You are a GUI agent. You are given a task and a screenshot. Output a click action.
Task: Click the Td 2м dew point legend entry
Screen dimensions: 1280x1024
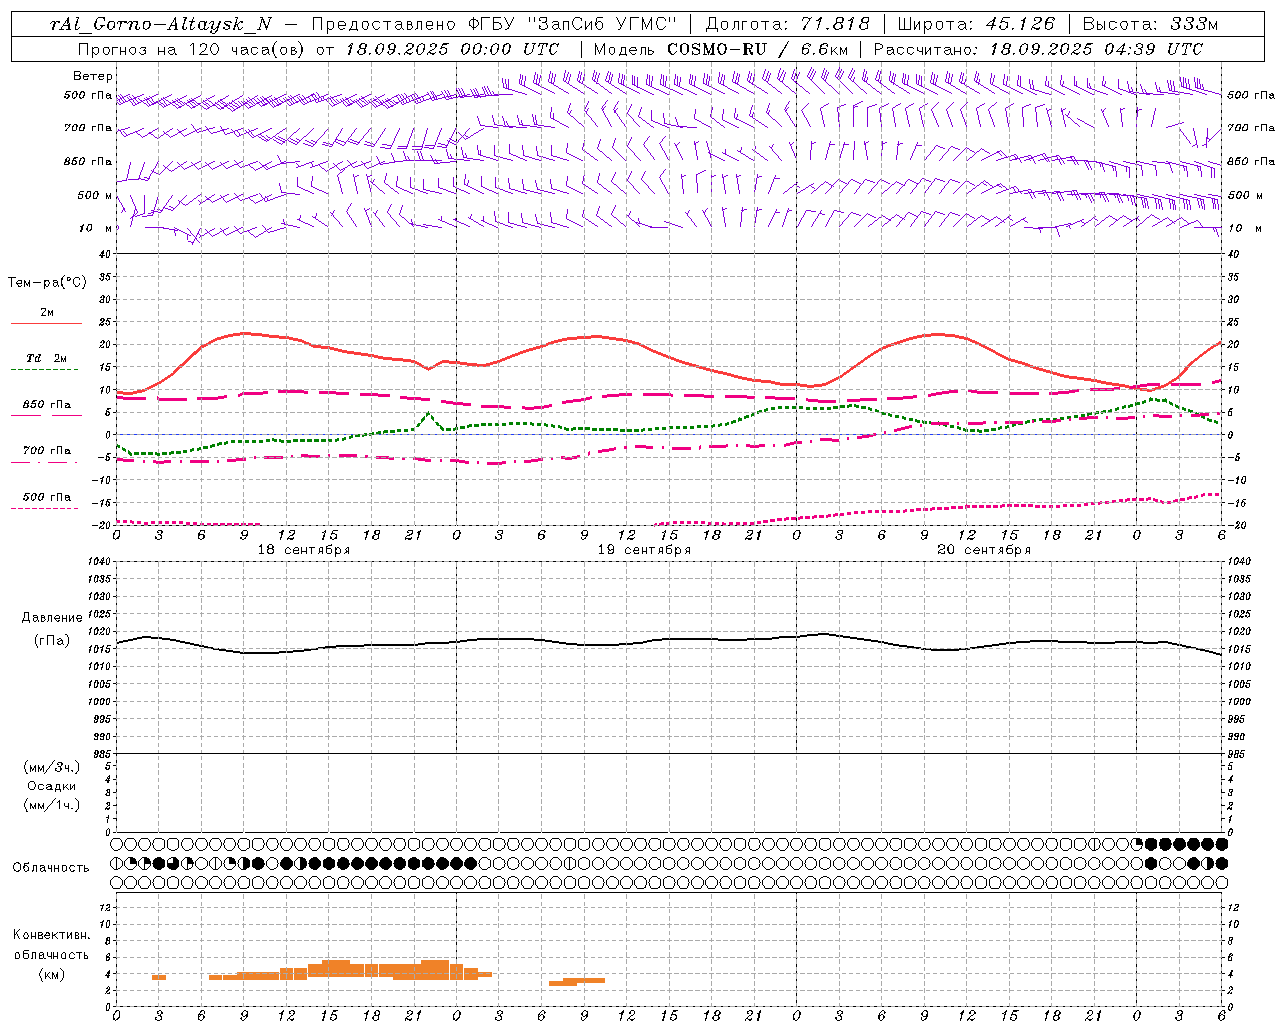click(47, 358)
